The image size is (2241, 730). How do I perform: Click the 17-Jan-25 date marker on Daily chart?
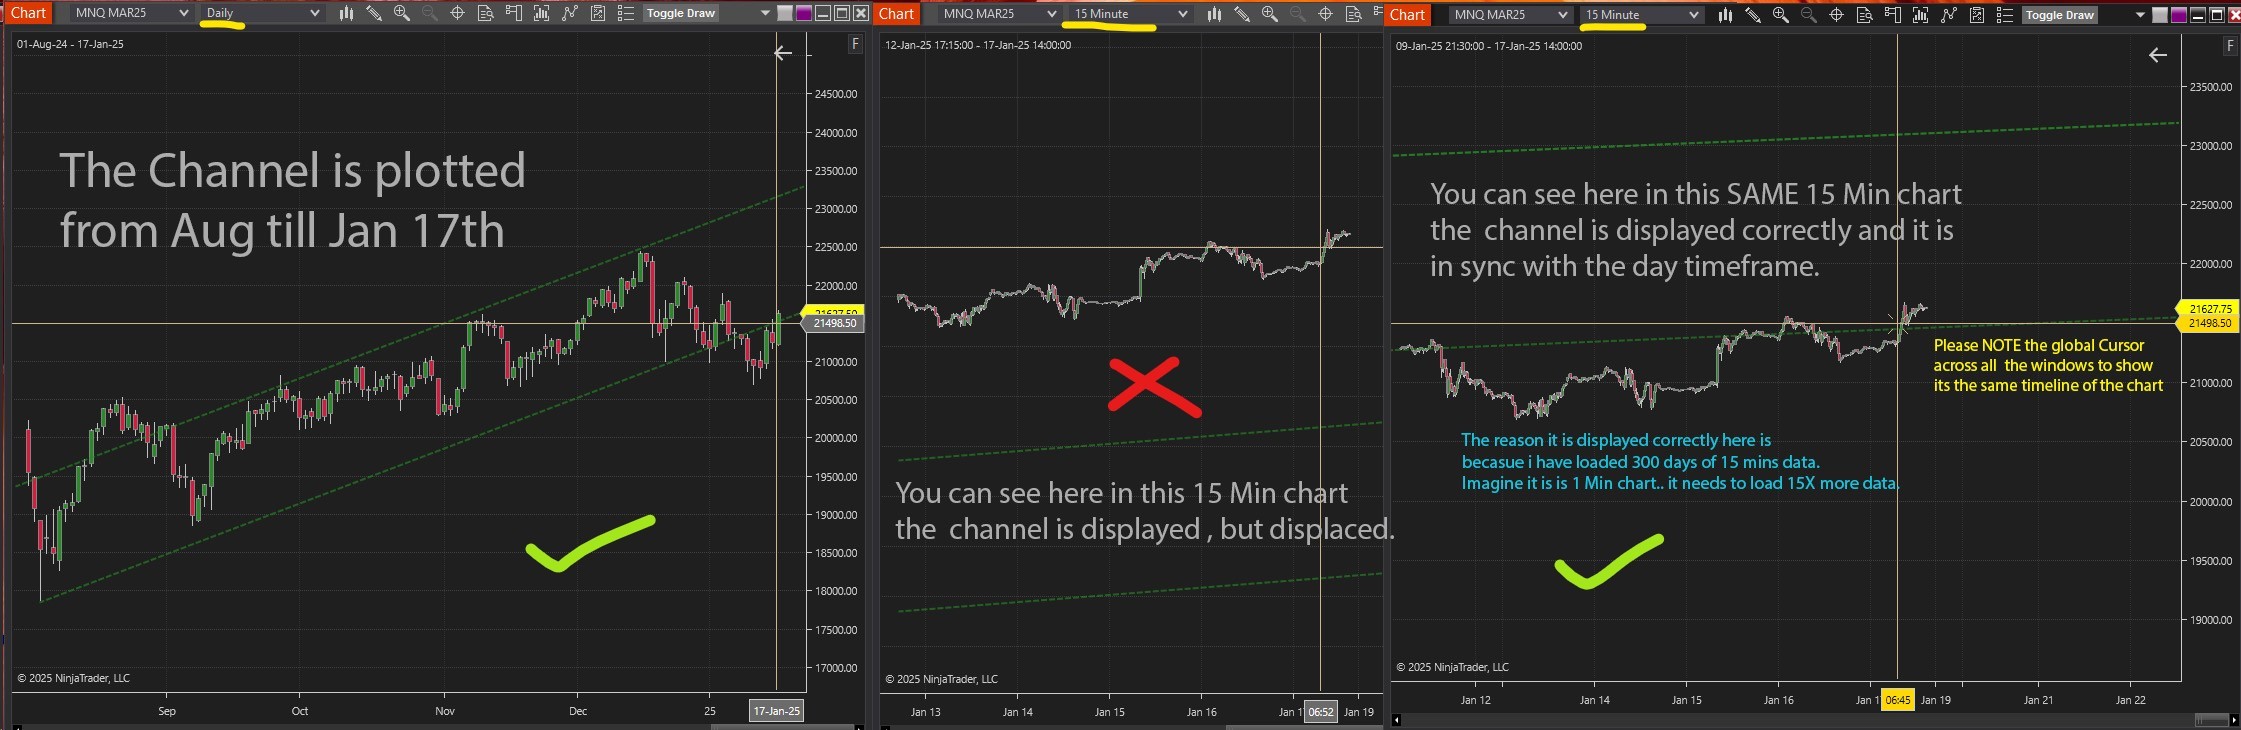coord(776,711)
